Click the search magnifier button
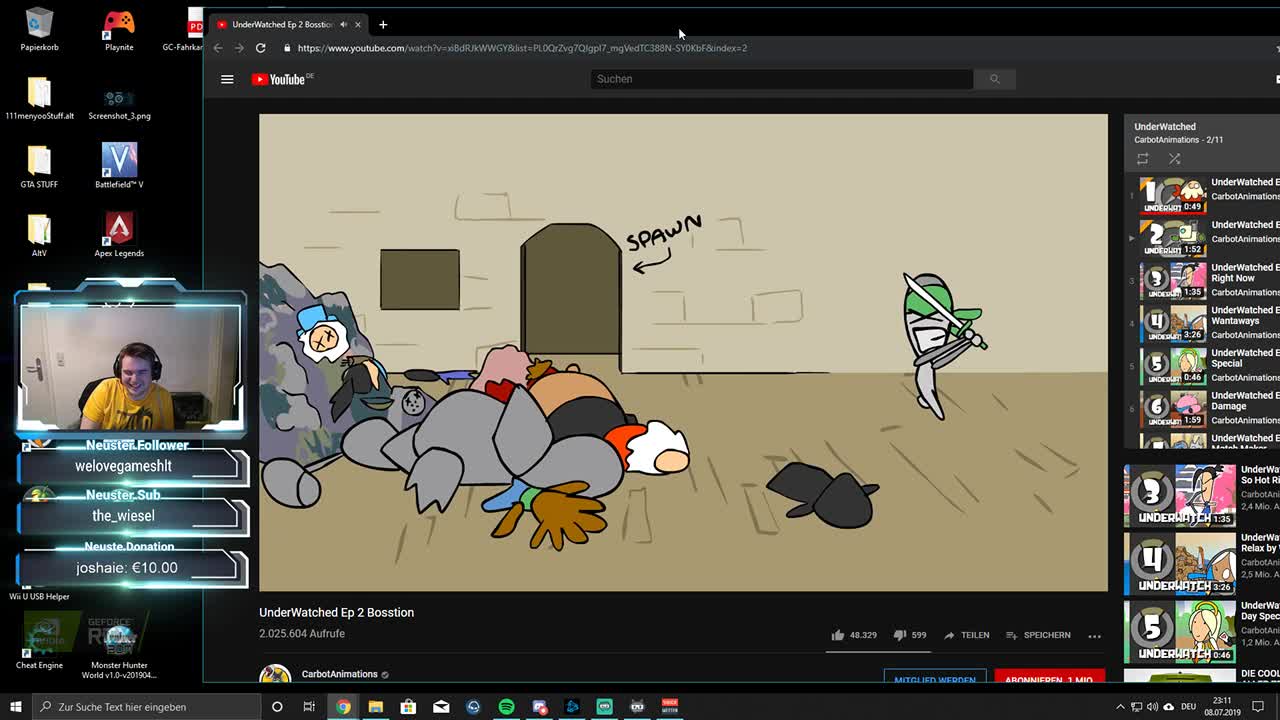The height and width of the screenshot is (720, 1280). click(994, 79)
